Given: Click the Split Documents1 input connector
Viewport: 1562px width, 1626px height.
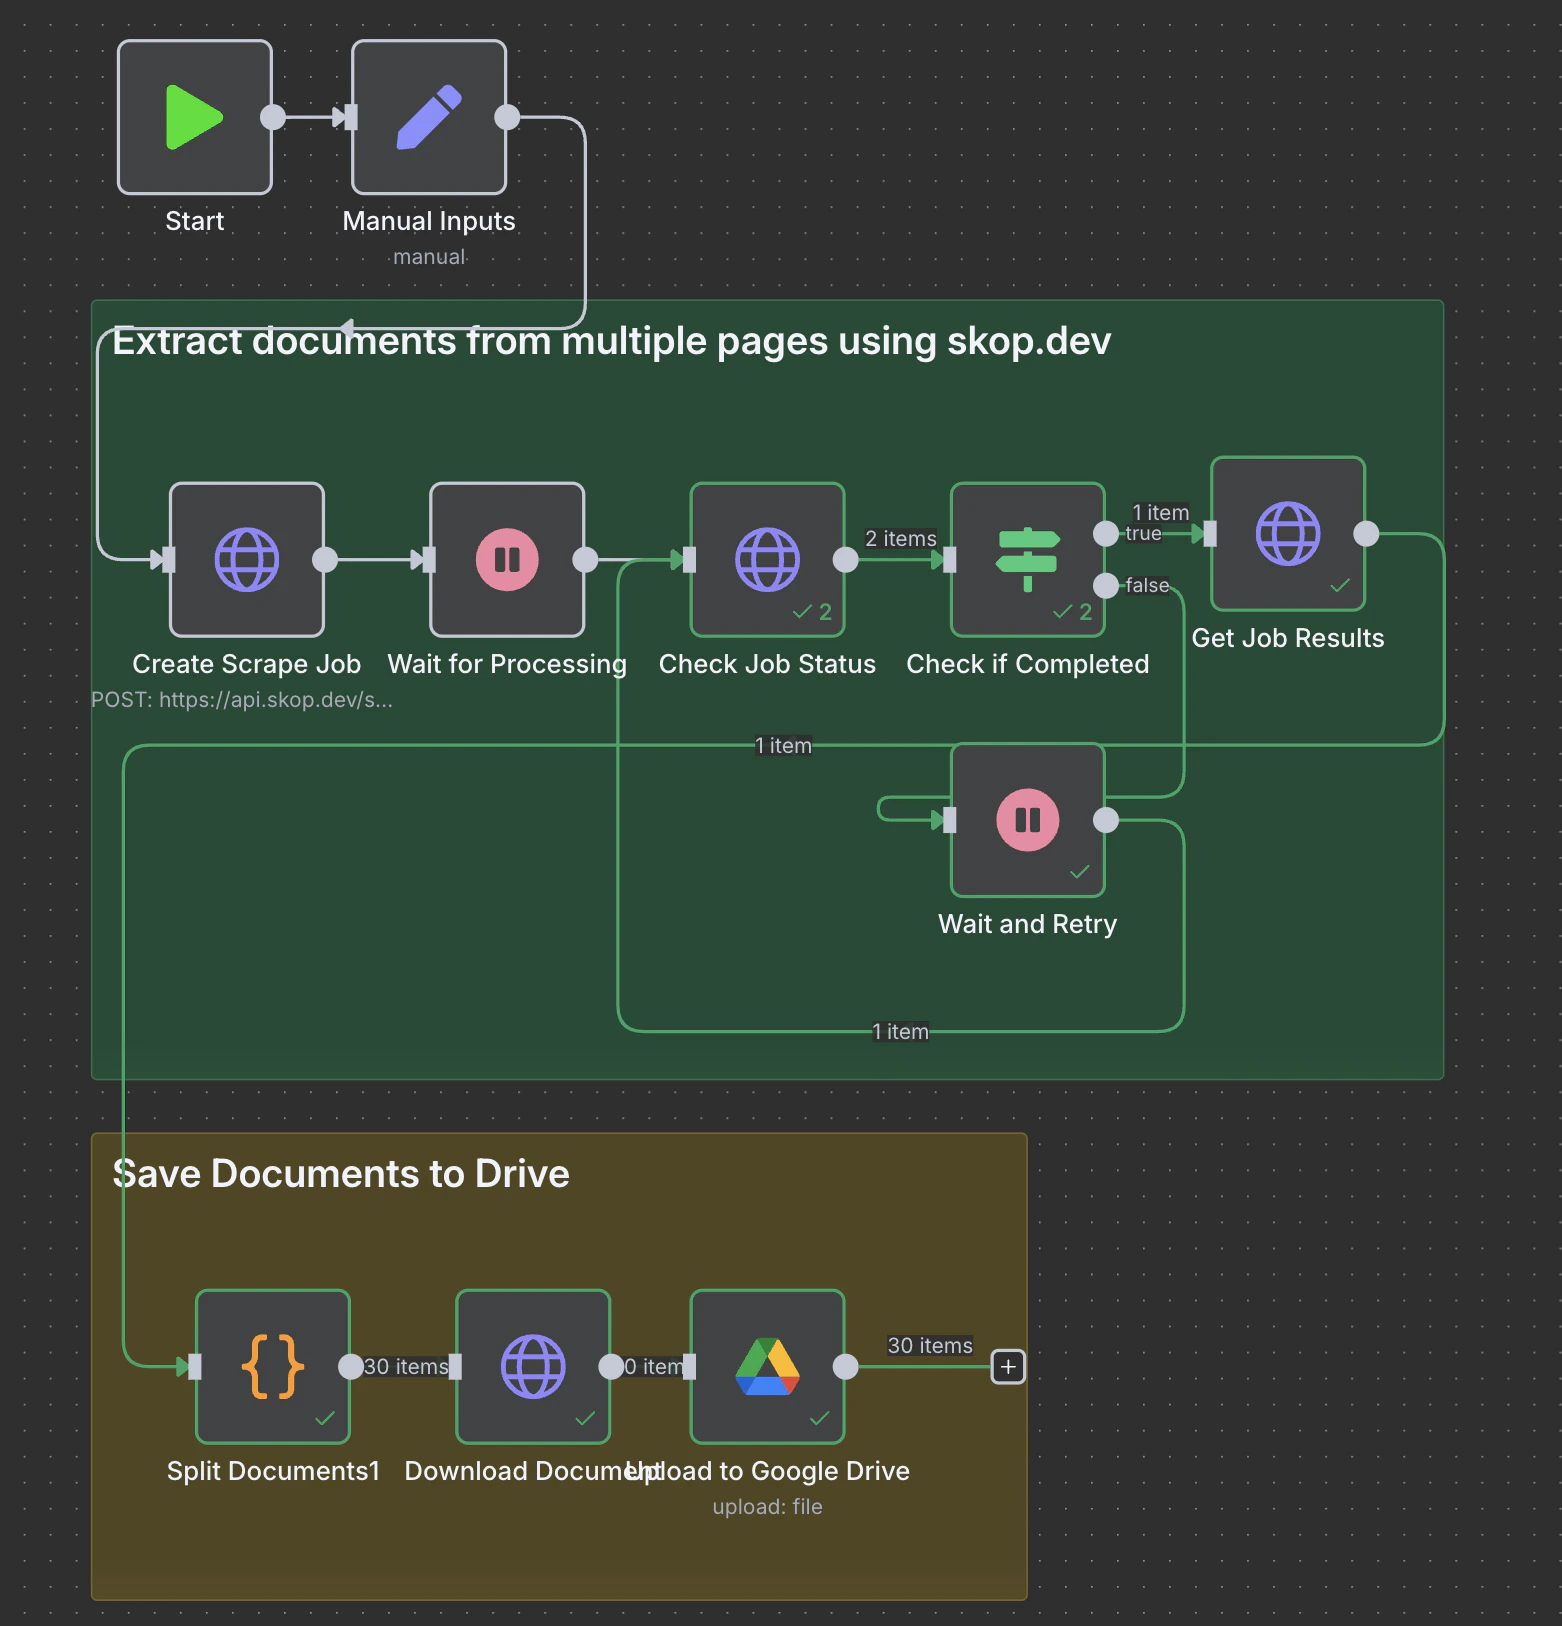Looking at the screenshot, I should (x=195, y=1366).
